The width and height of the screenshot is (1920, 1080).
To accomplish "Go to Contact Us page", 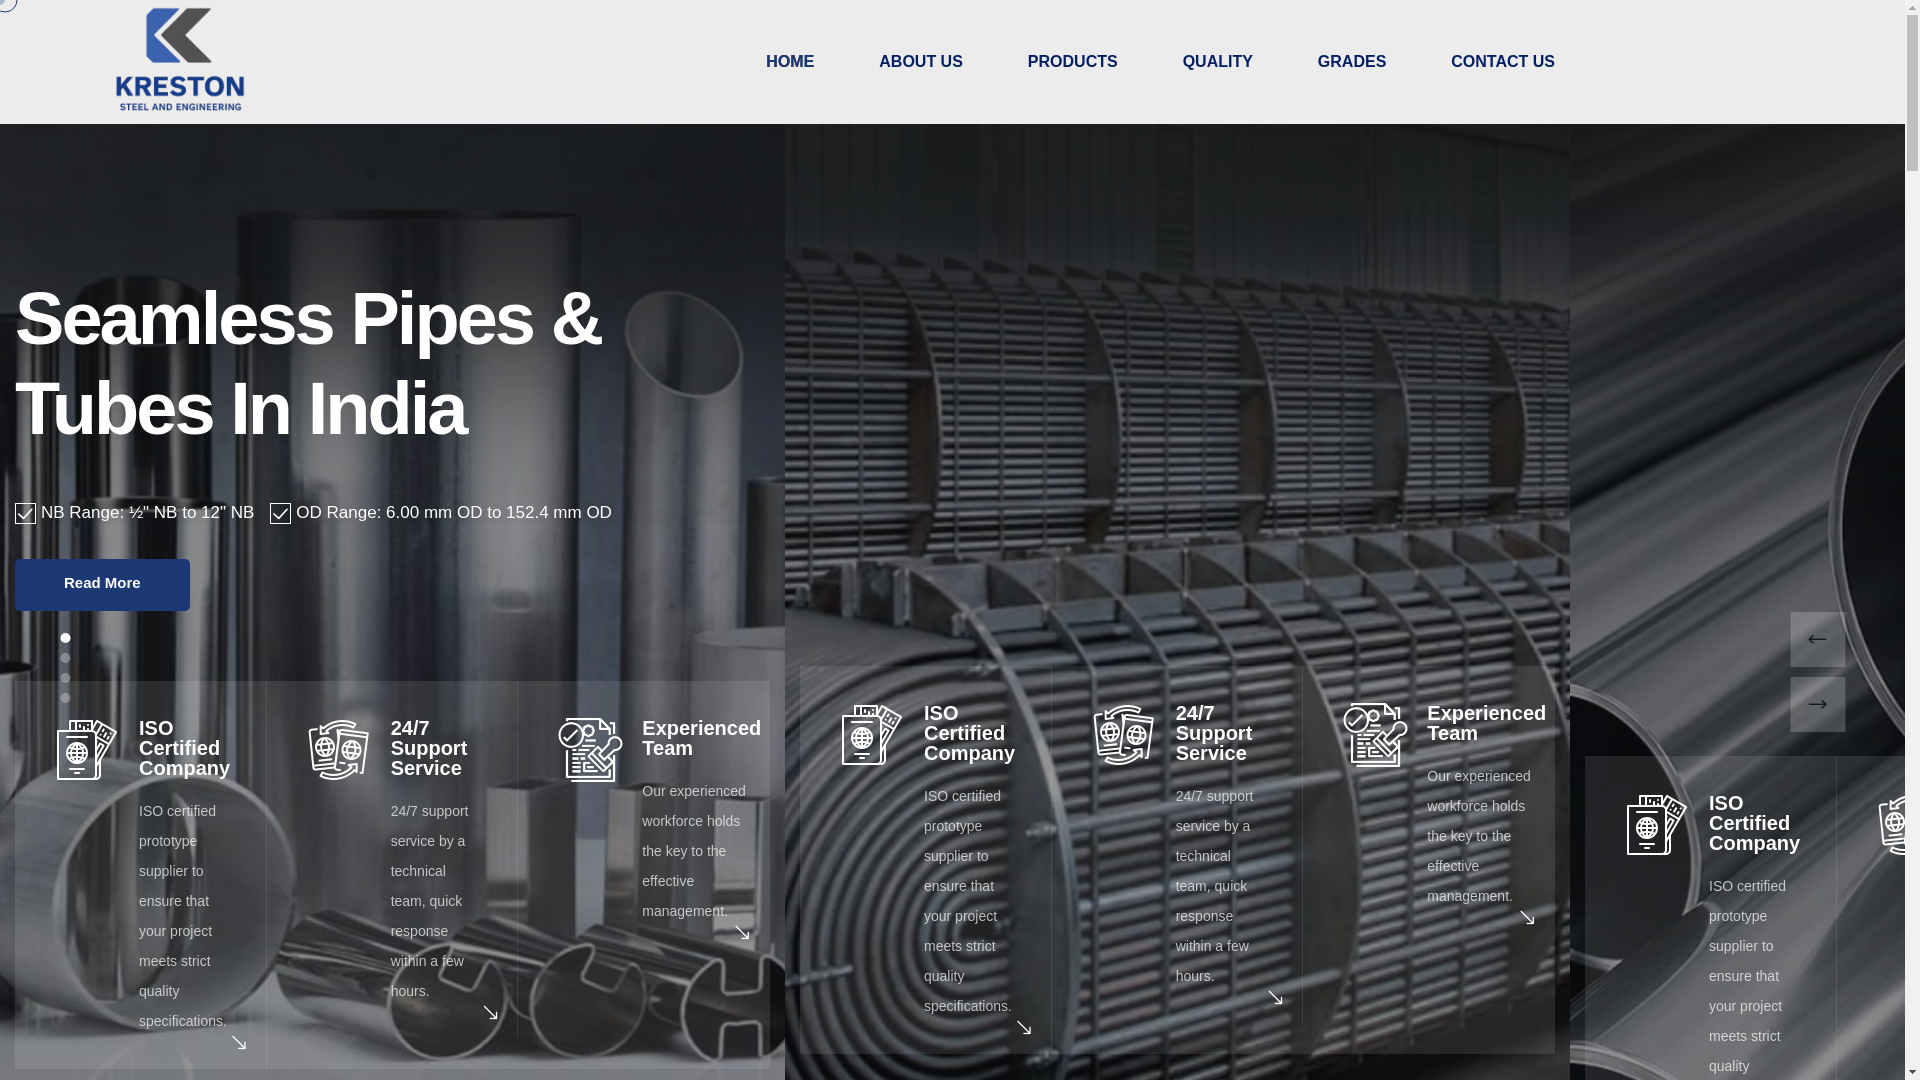I will (x=1502, y=62).
